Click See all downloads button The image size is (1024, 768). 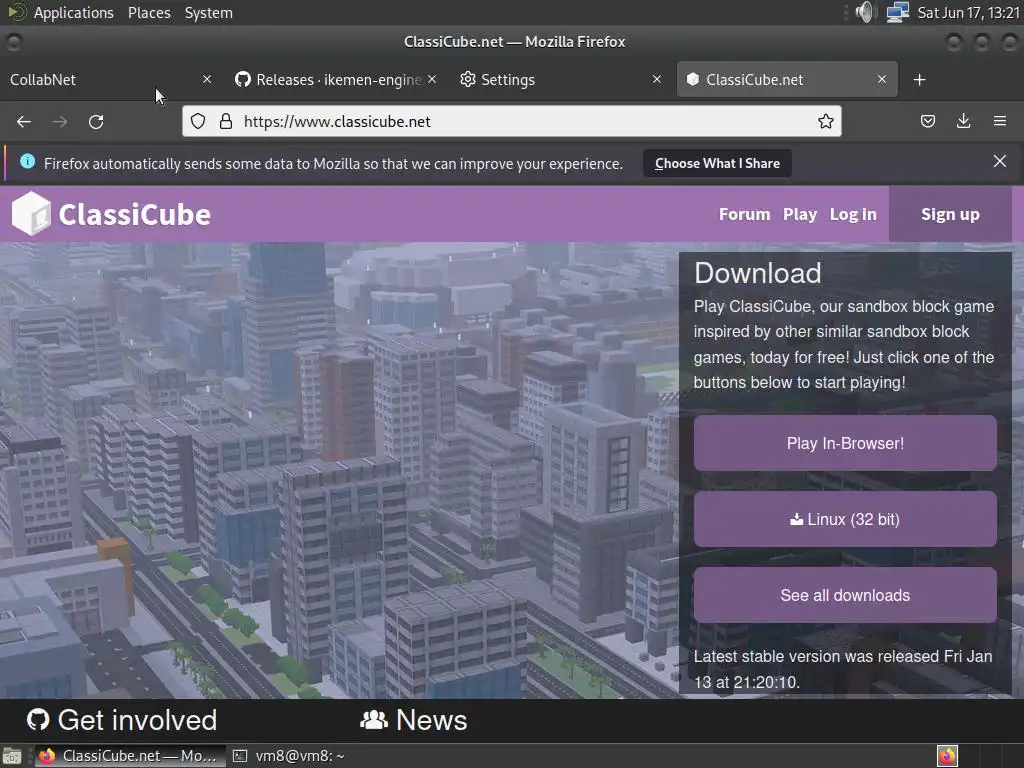tap(845, 595)
